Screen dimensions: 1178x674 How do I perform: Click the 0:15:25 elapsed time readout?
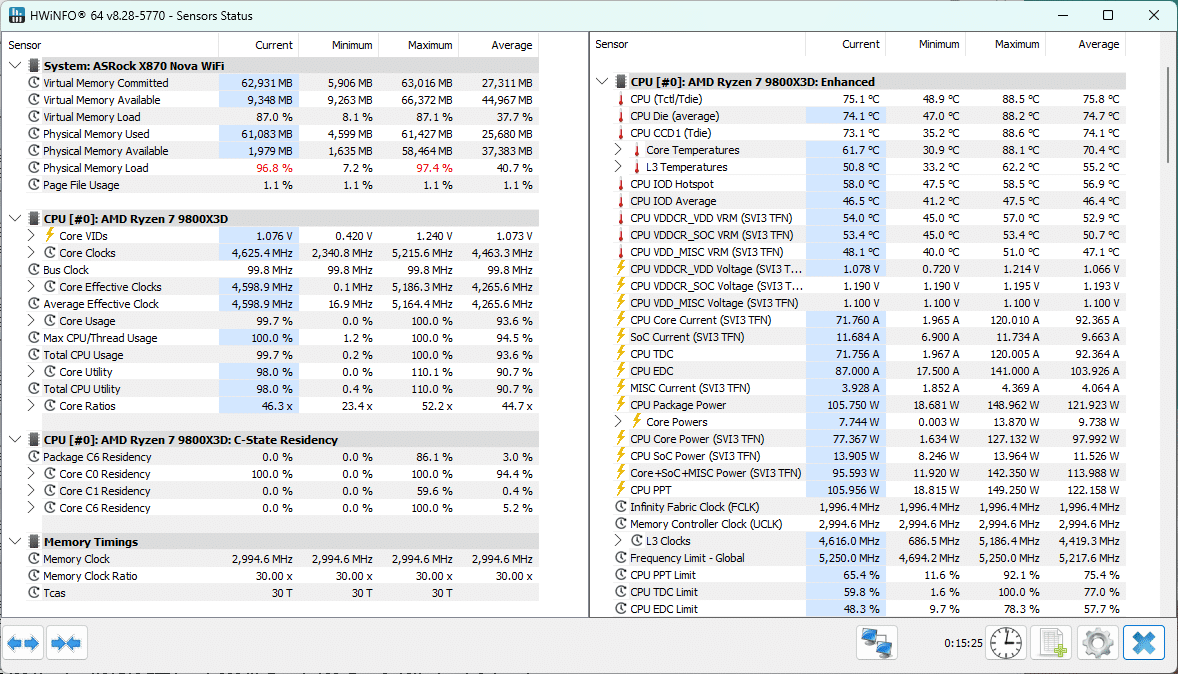963,643
